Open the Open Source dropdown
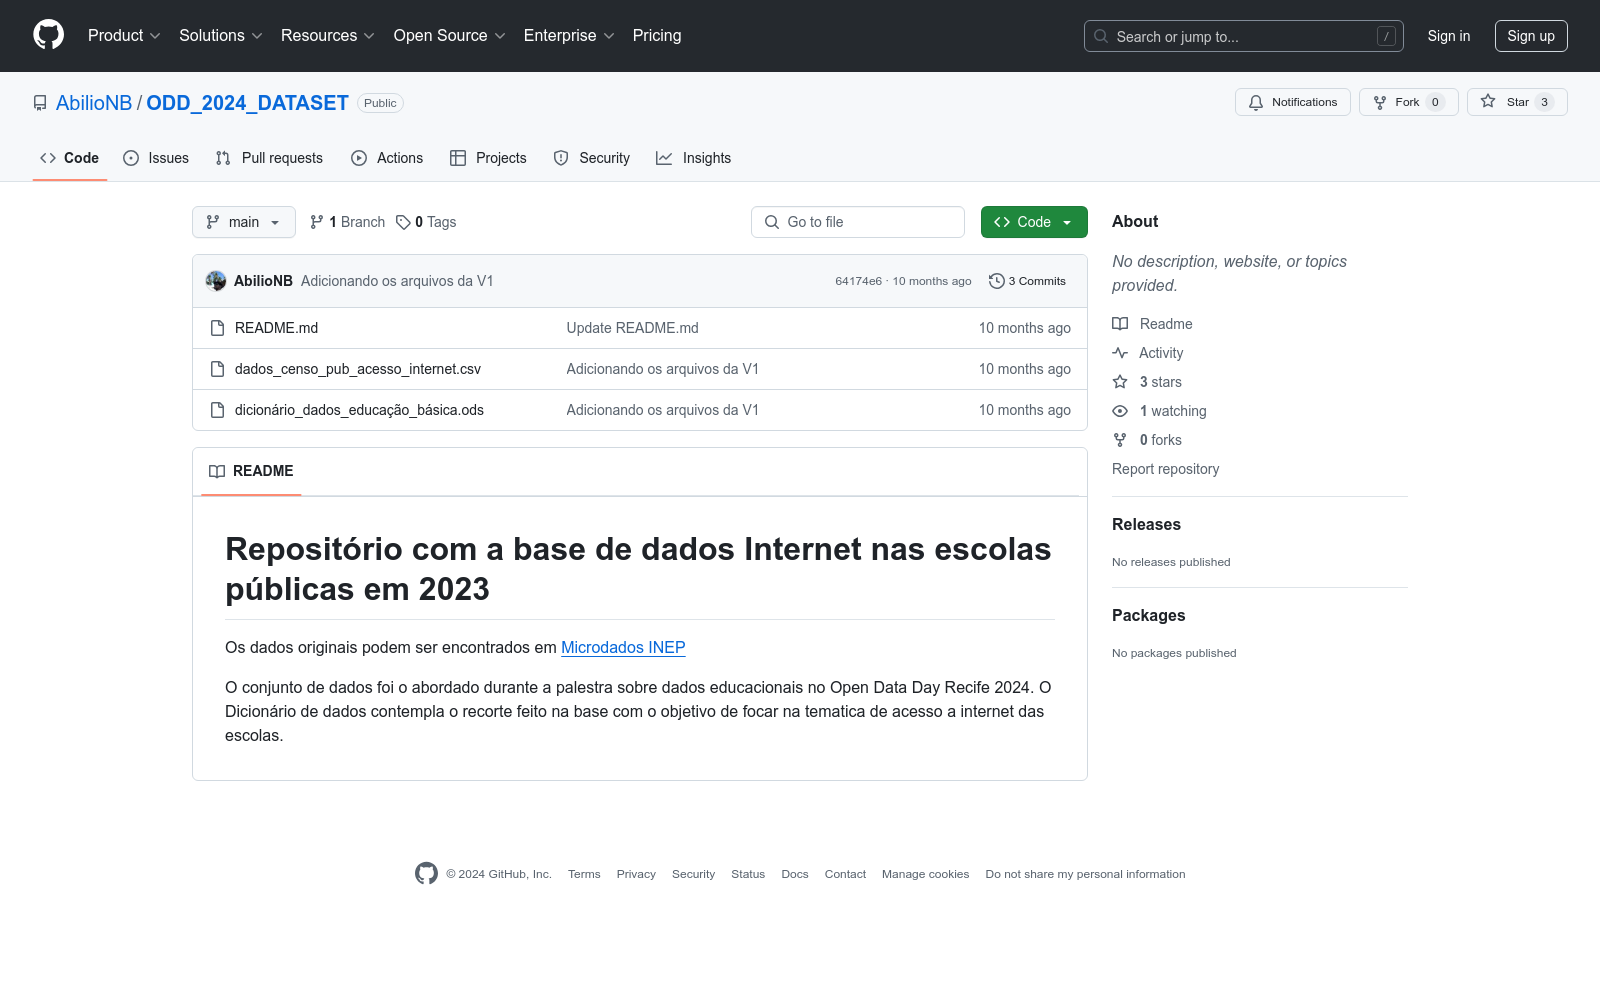 [450, 35]
